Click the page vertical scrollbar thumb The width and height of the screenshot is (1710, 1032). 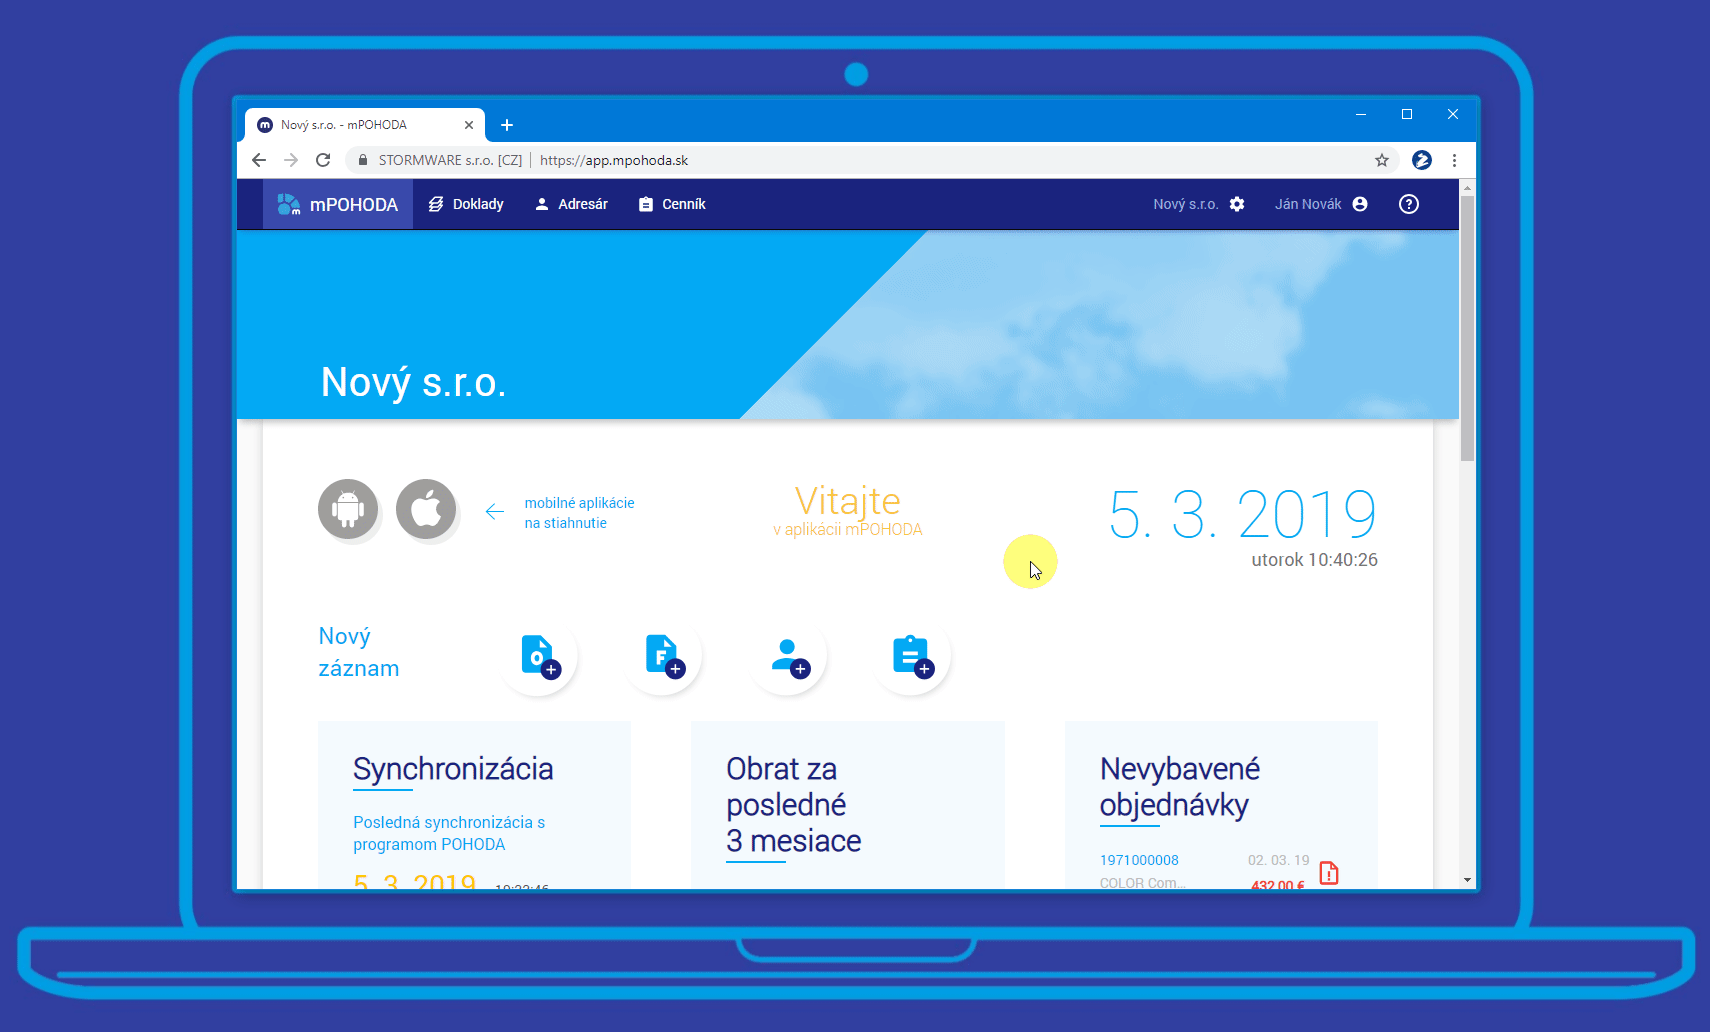tap(1467, 328)
